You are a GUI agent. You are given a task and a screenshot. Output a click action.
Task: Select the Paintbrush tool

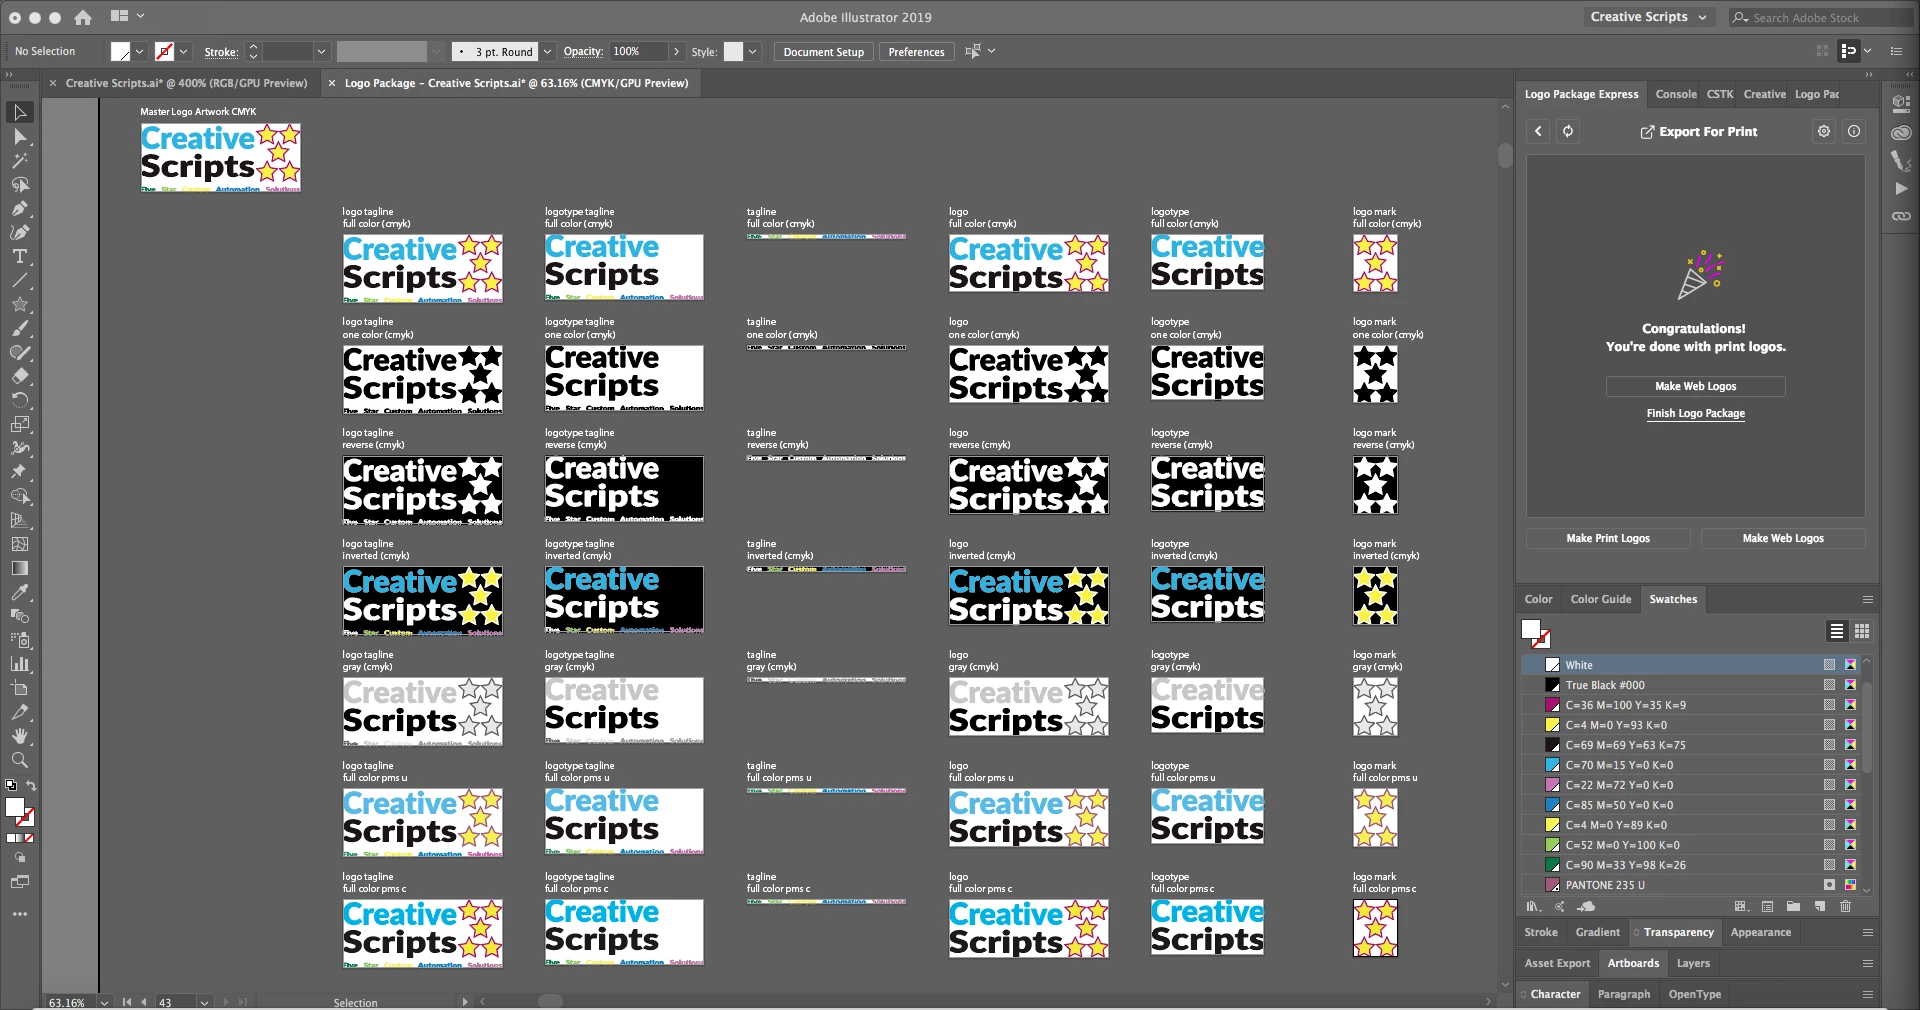pyautogui.click(x=20, y=328)
